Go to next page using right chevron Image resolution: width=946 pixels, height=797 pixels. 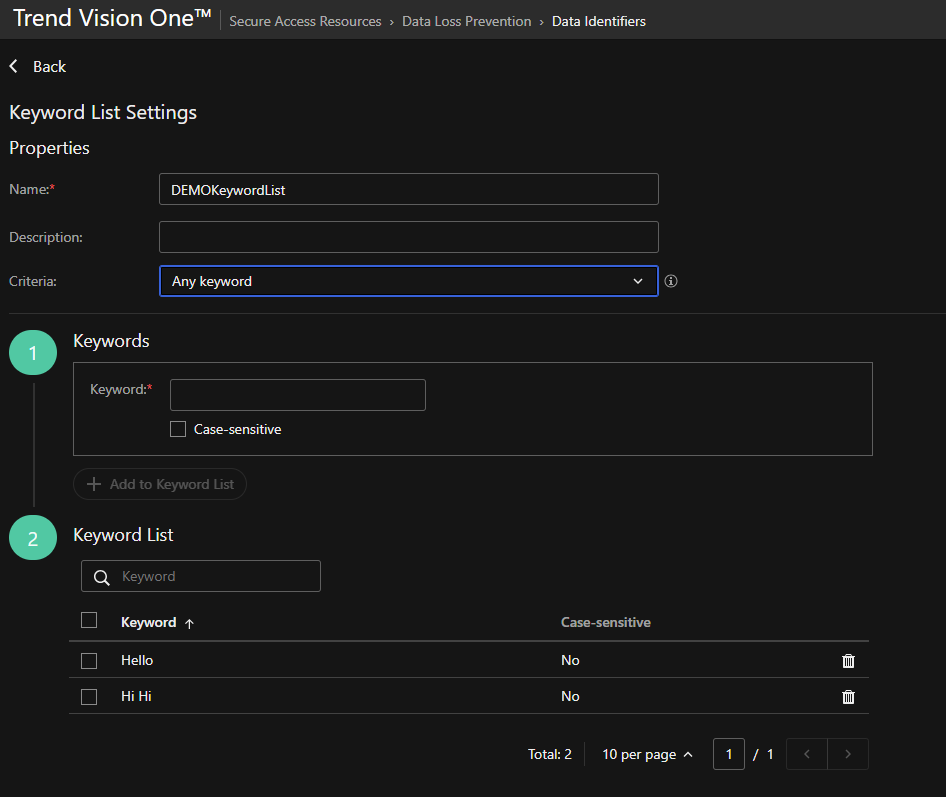[x=848, y=754]
